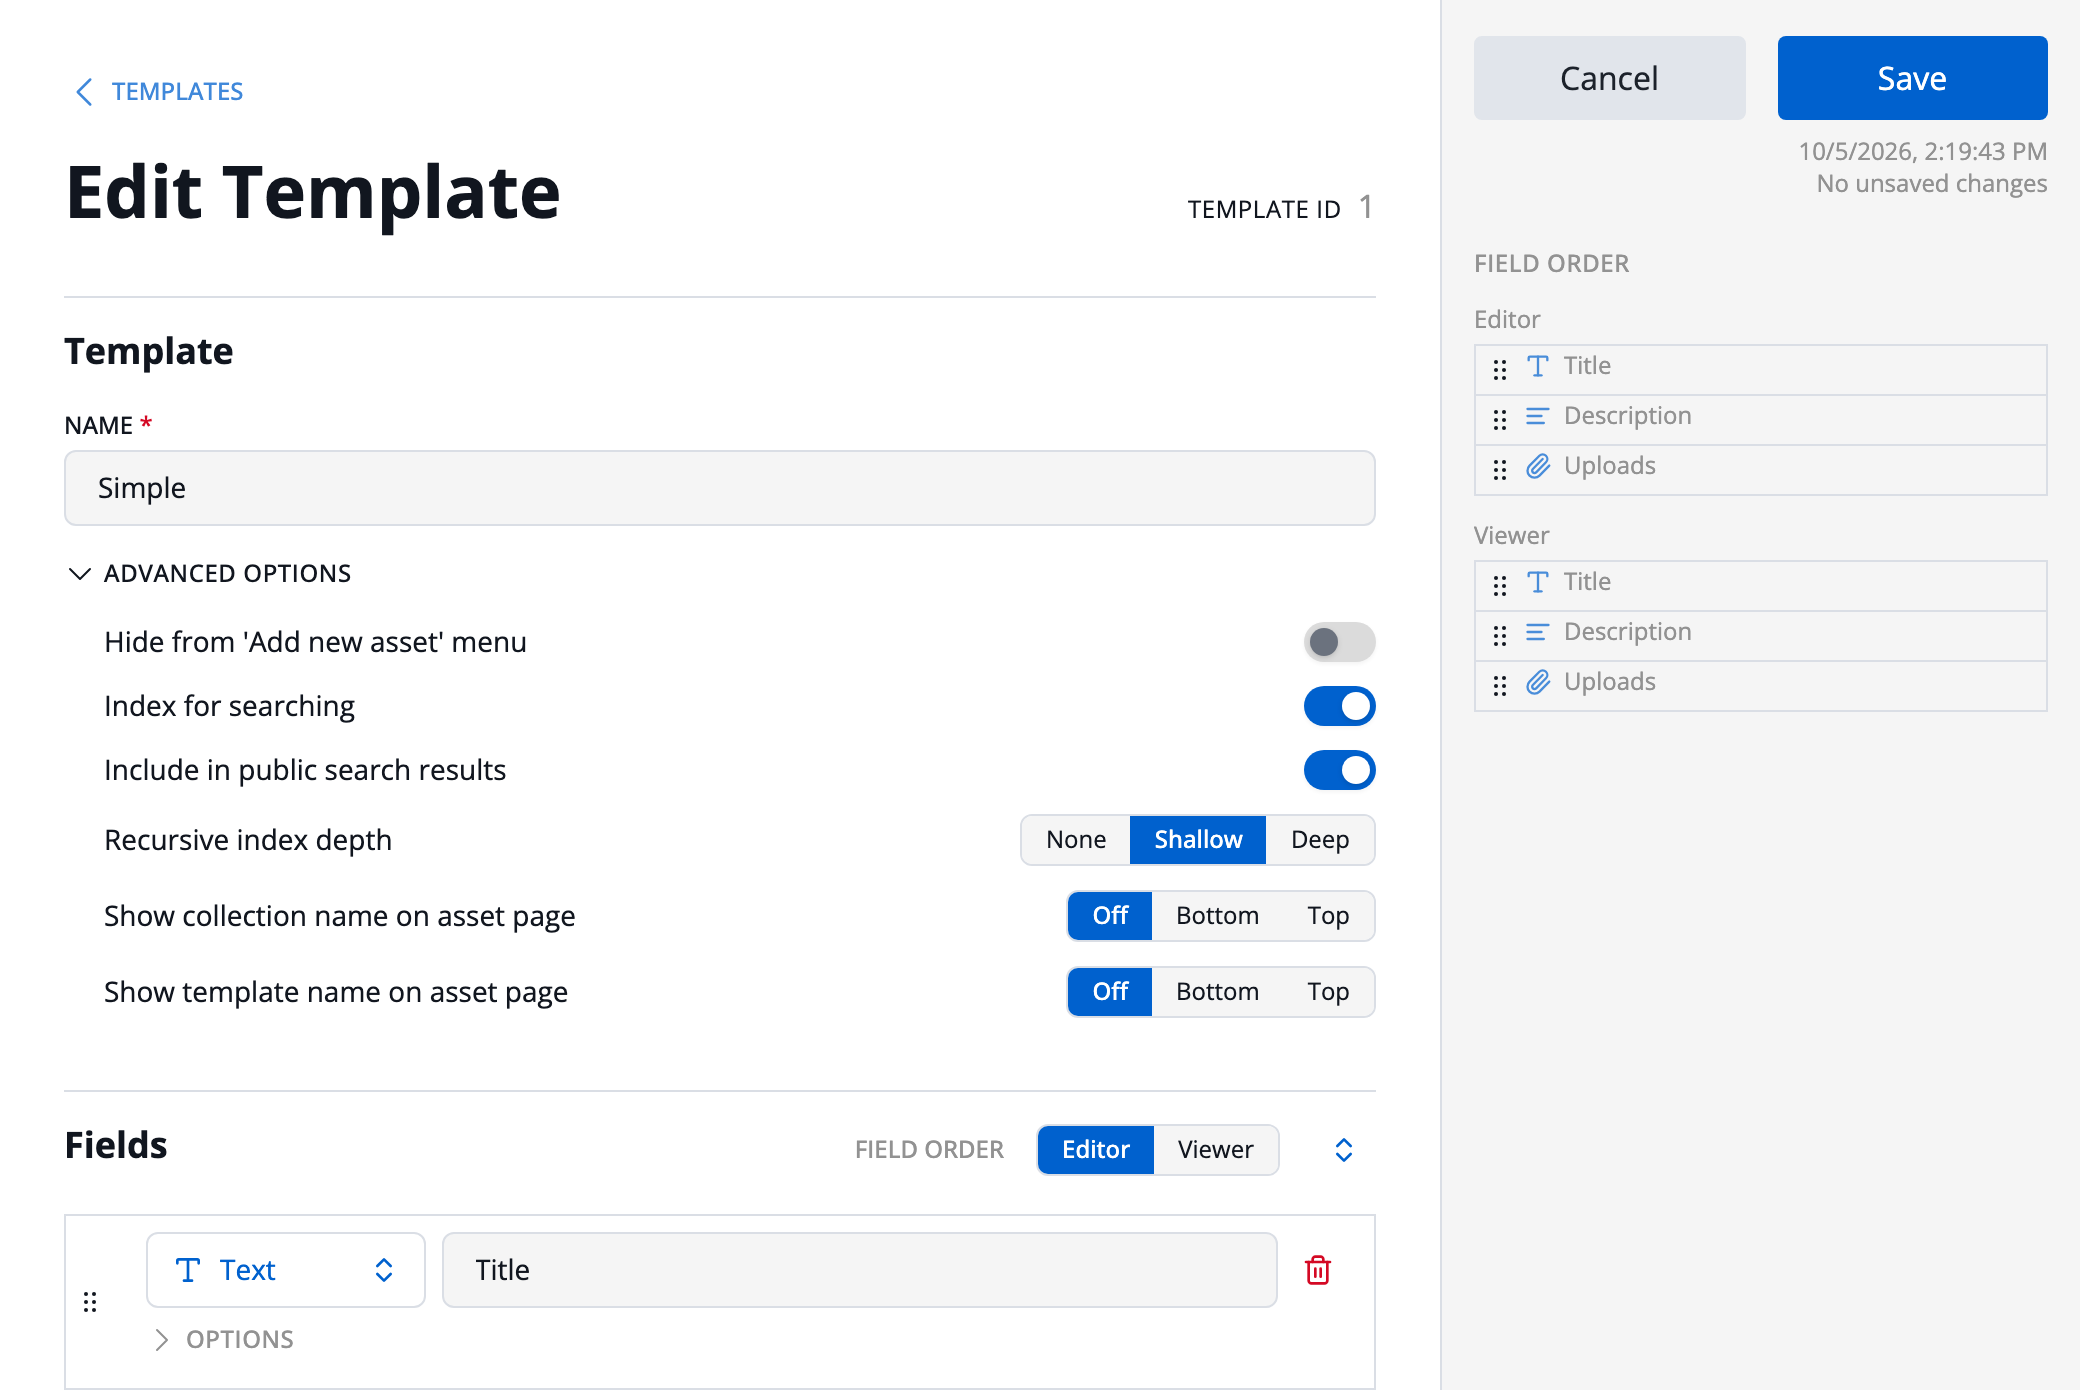Image resolution: width=2080 pixels, height=1390 pixels.
Task: Show template name at Bottom
Action: point(1217,992)
